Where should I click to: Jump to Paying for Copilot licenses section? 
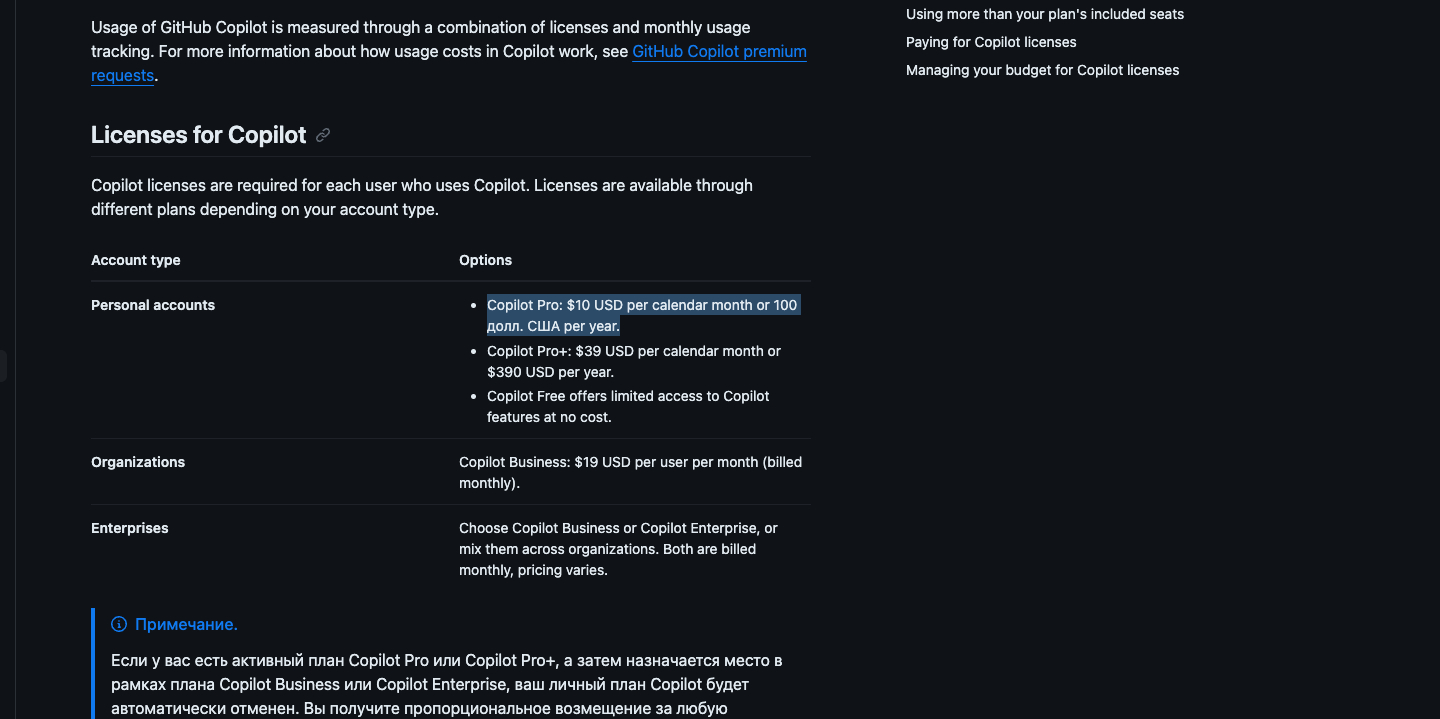click(x=991, y=42)
